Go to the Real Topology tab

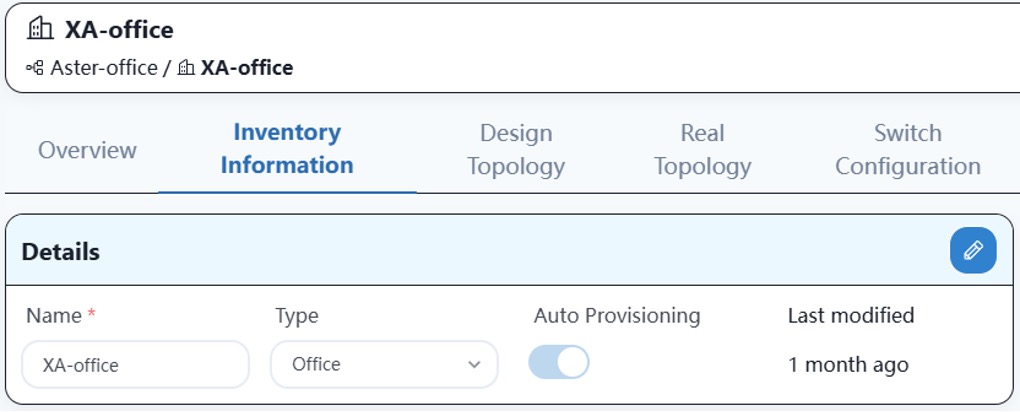point(703,150)
